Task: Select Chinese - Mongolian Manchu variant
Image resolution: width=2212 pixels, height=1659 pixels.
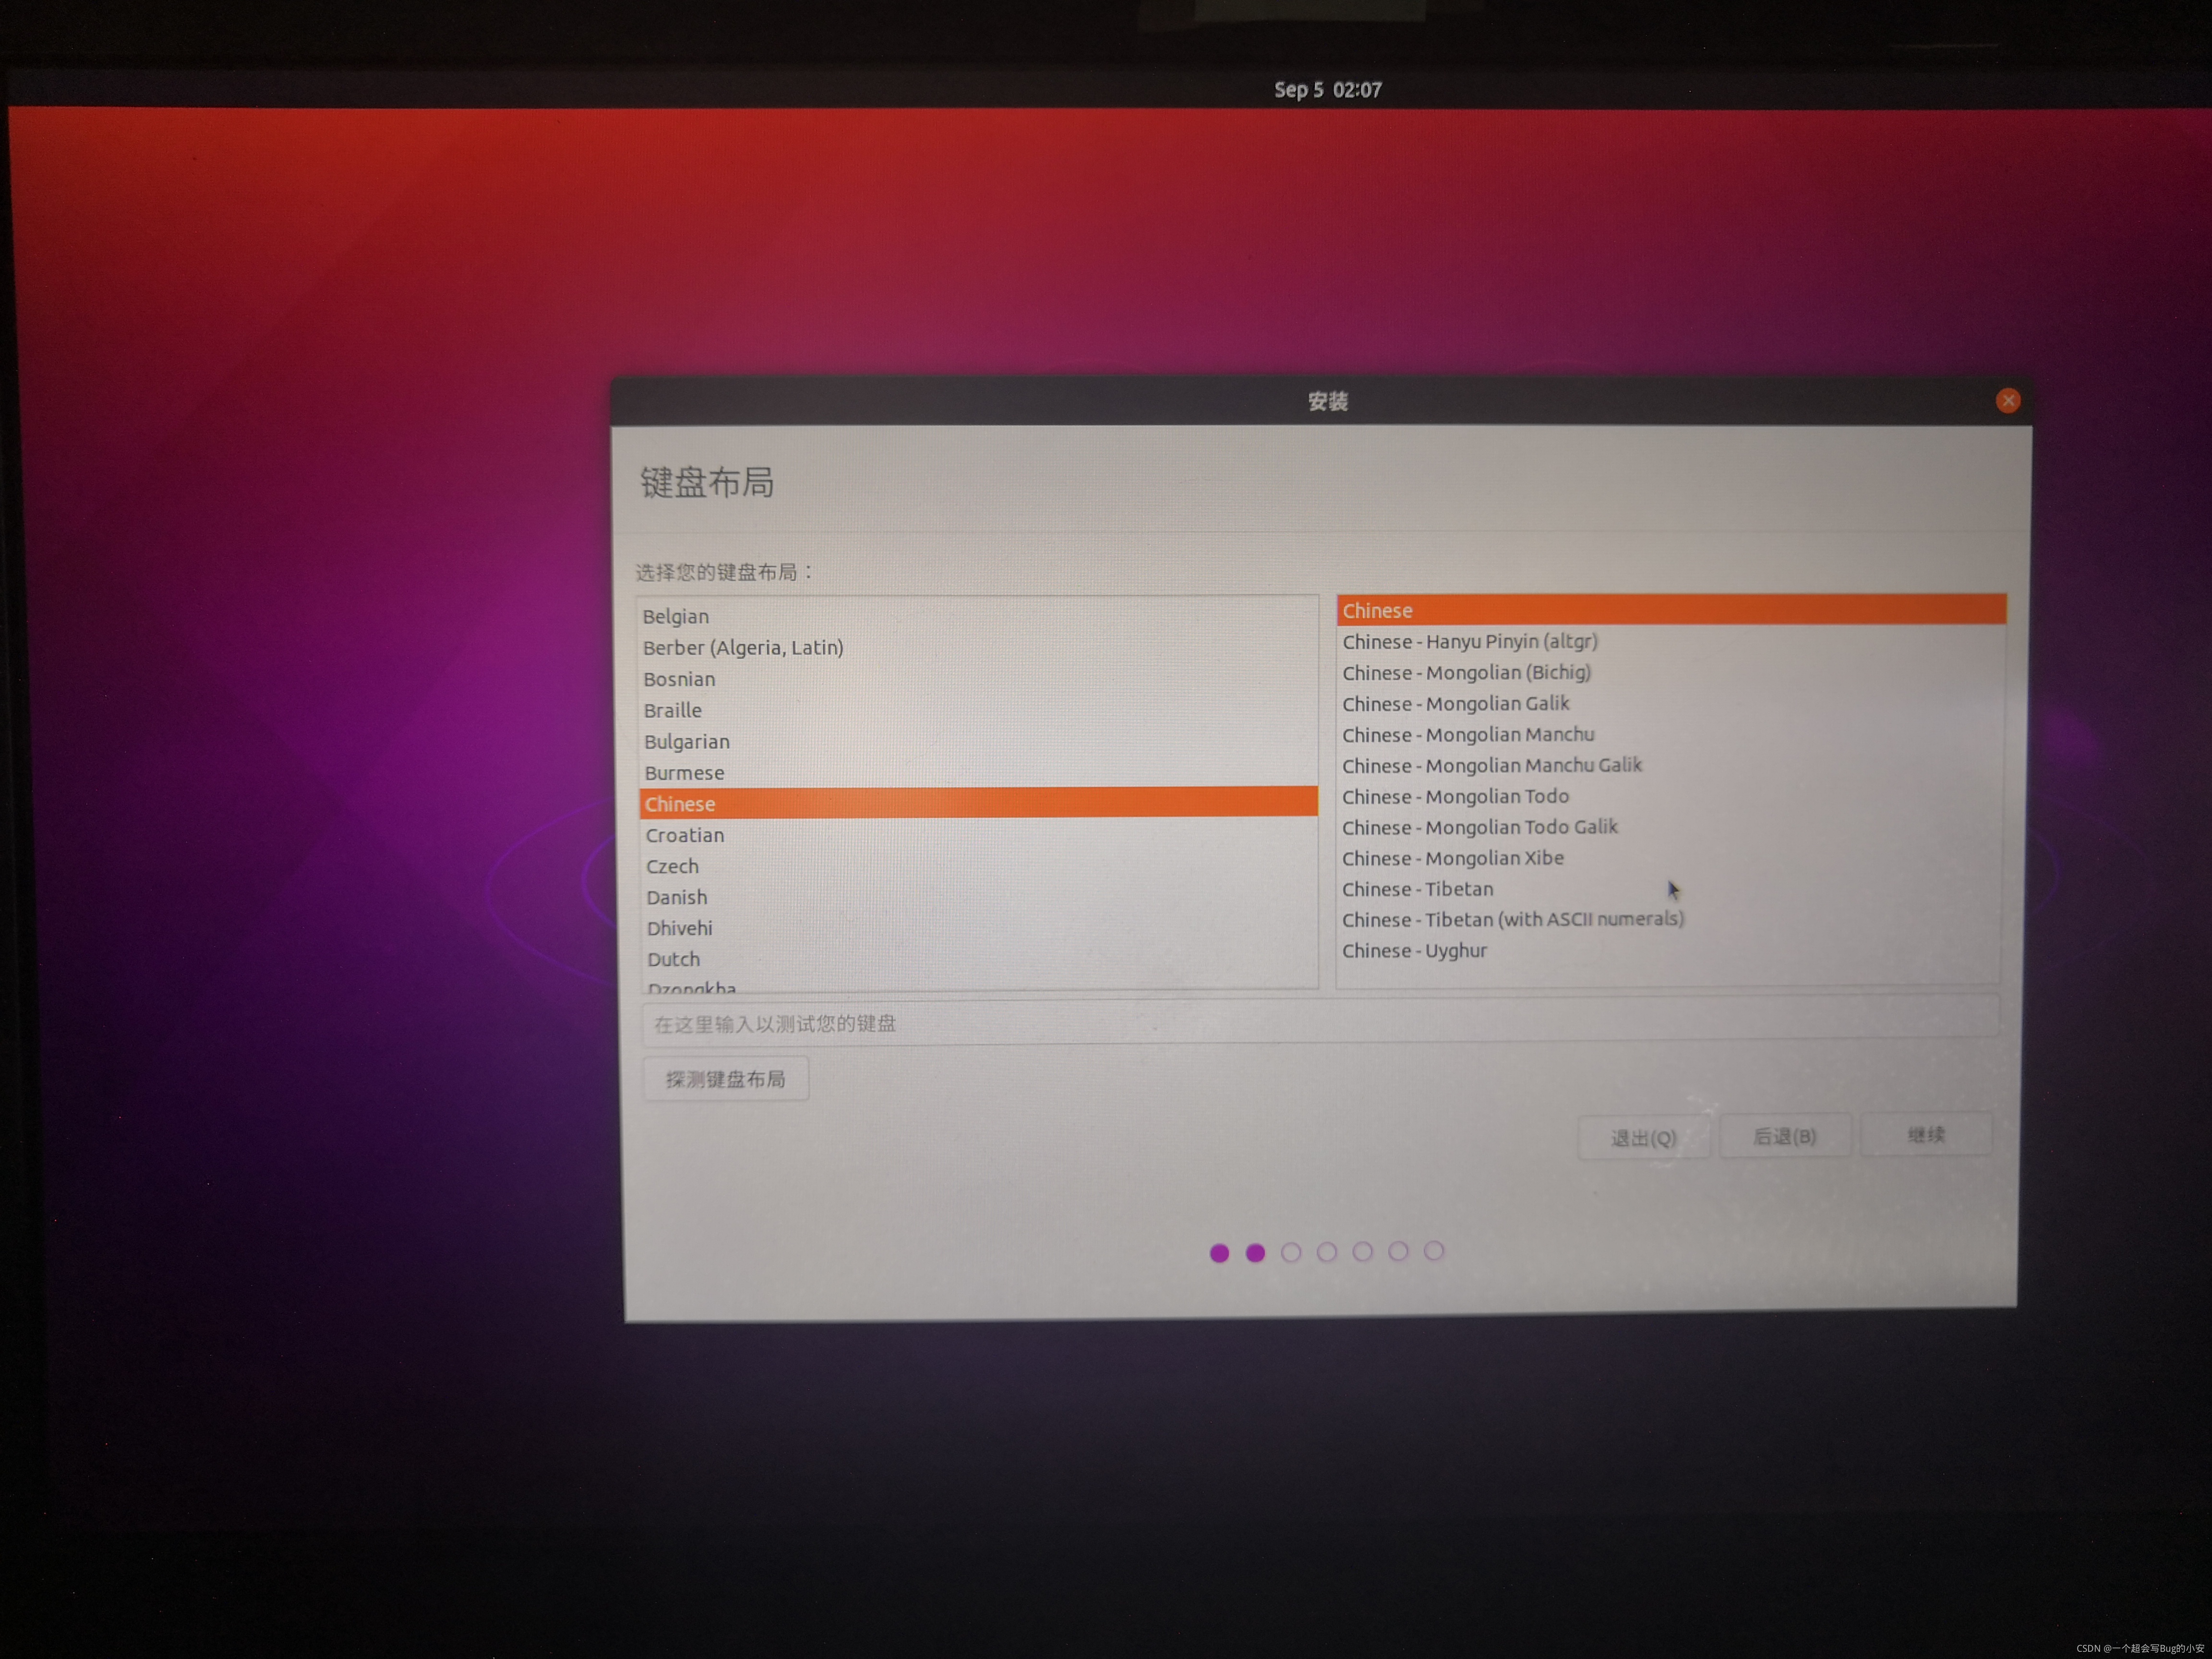Action: (x=1671, y=734)
